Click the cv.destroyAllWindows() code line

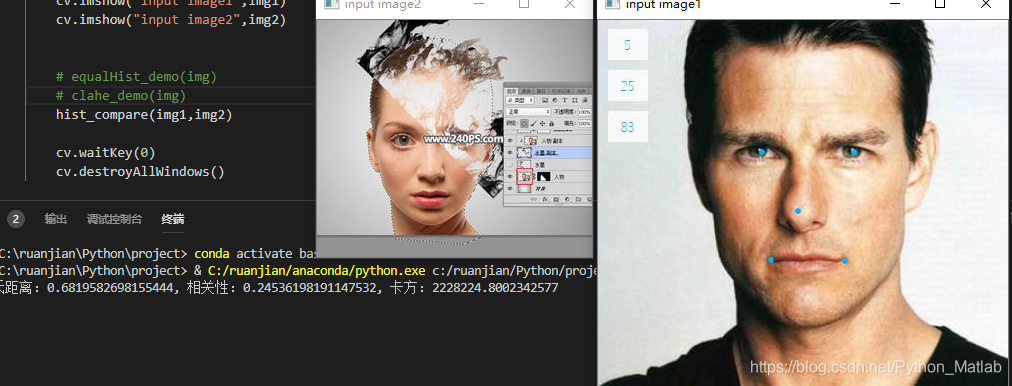tap(140, 172)
